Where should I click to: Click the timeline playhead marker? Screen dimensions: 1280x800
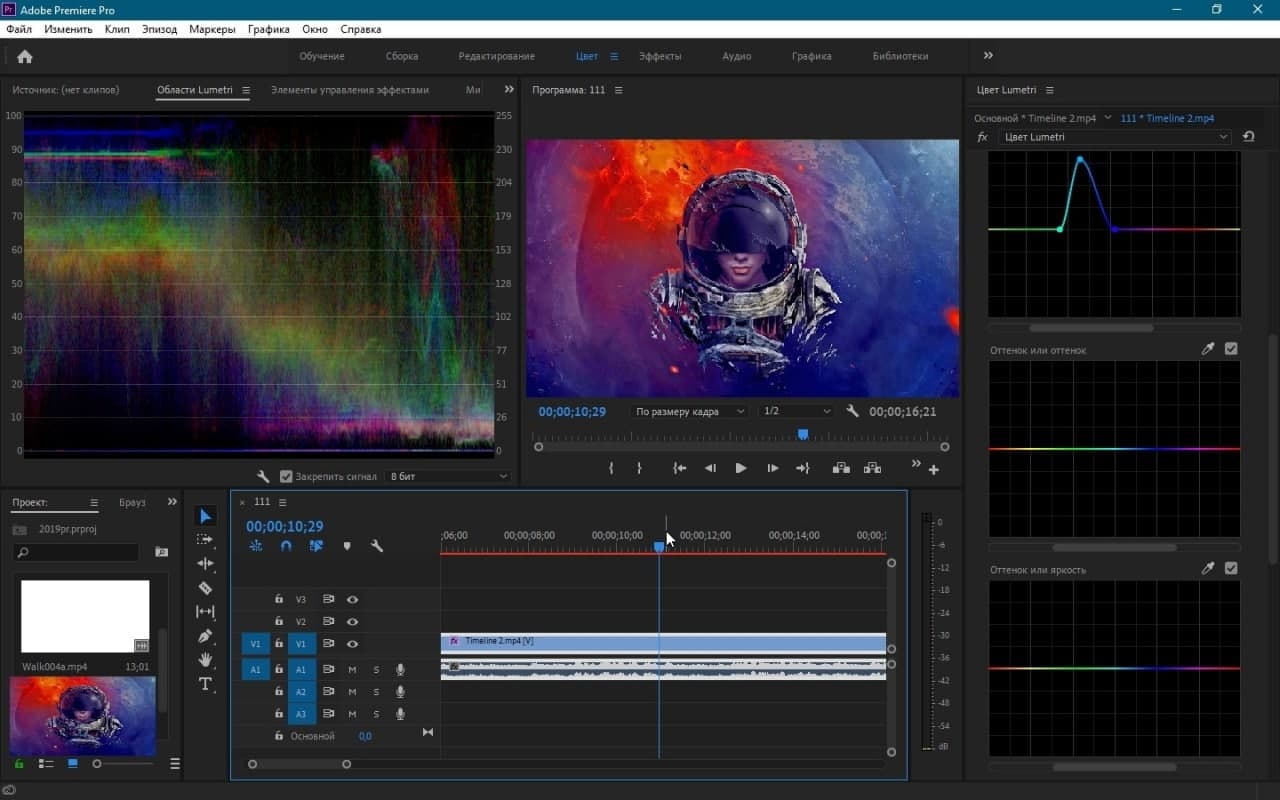659,546
